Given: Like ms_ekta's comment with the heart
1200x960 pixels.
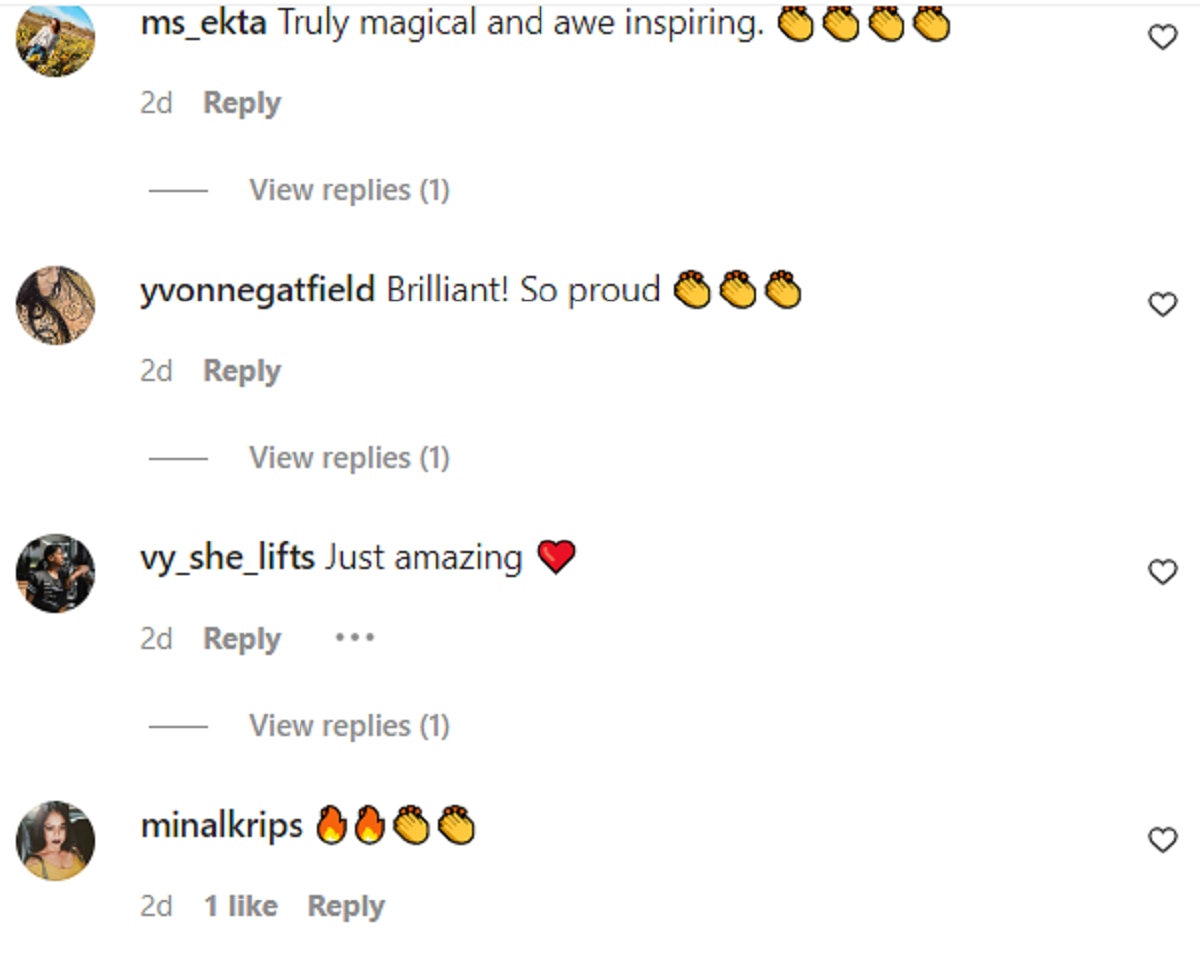Looking at the screenshot, I should click(1162, 38).
